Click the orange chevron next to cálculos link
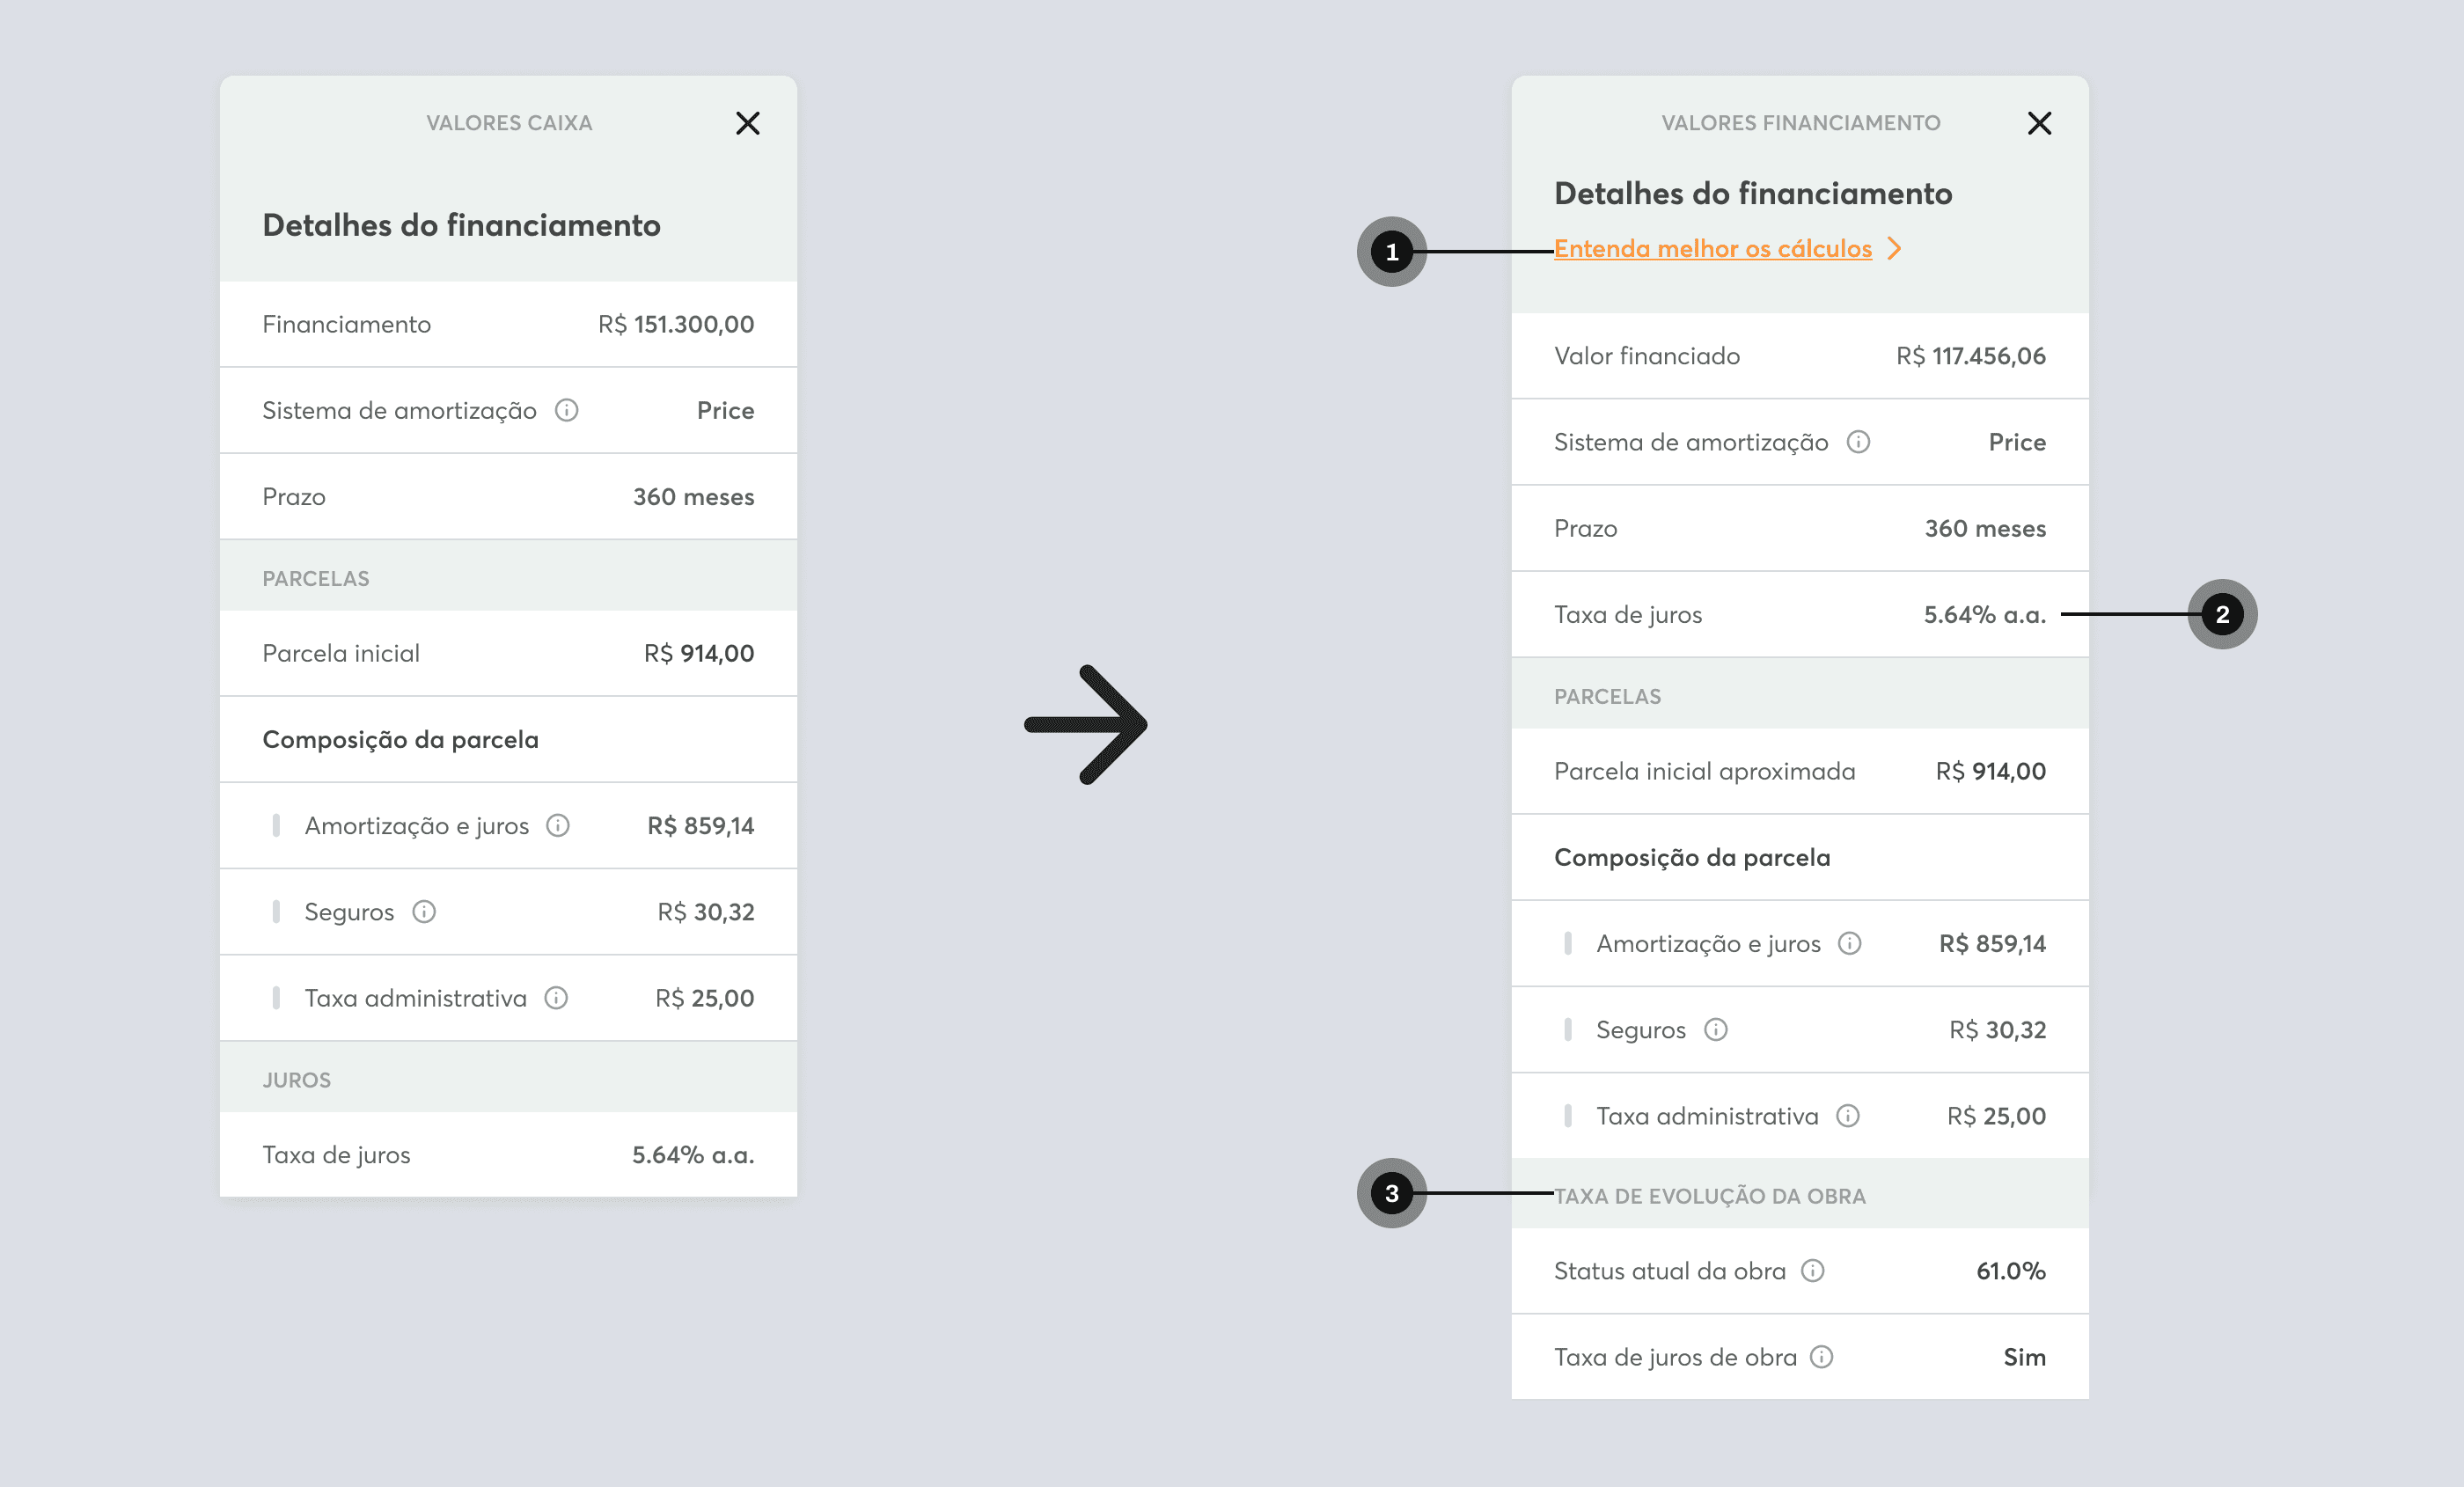The image size is (2464, 1487). point(1894,248)
